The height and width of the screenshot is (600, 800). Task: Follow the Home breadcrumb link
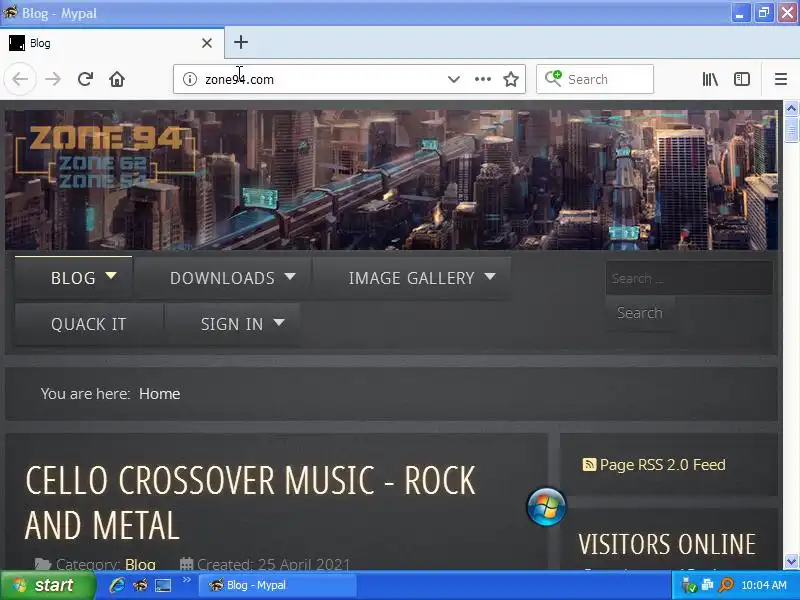click(160, 394)
